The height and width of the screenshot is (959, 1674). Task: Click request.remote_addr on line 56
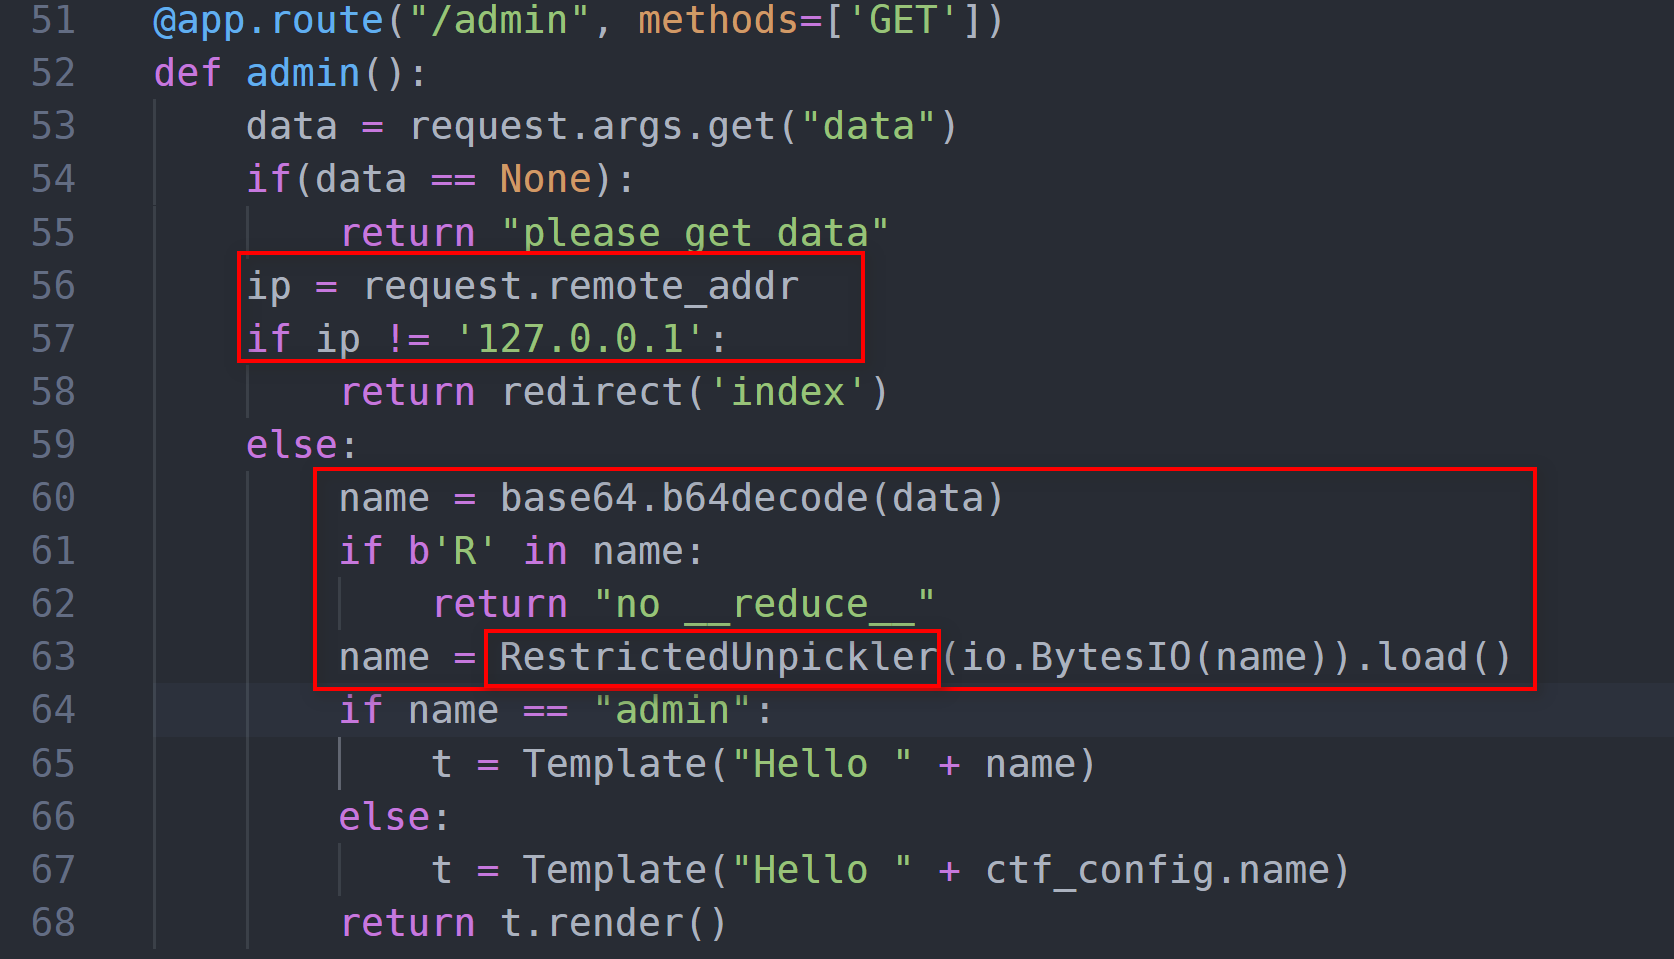(580, 286)
